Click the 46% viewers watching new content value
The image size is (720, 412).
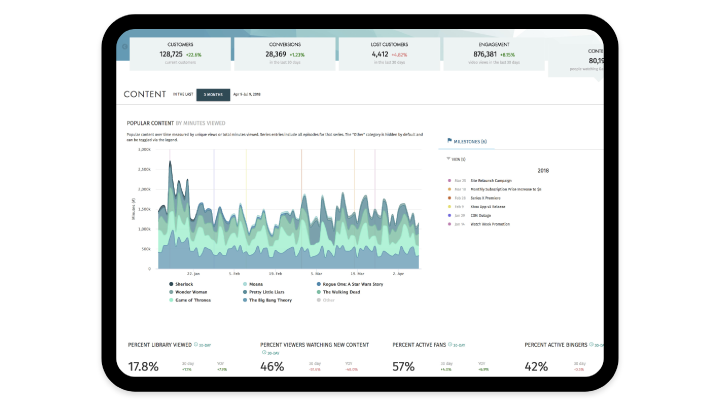point(272,367)
